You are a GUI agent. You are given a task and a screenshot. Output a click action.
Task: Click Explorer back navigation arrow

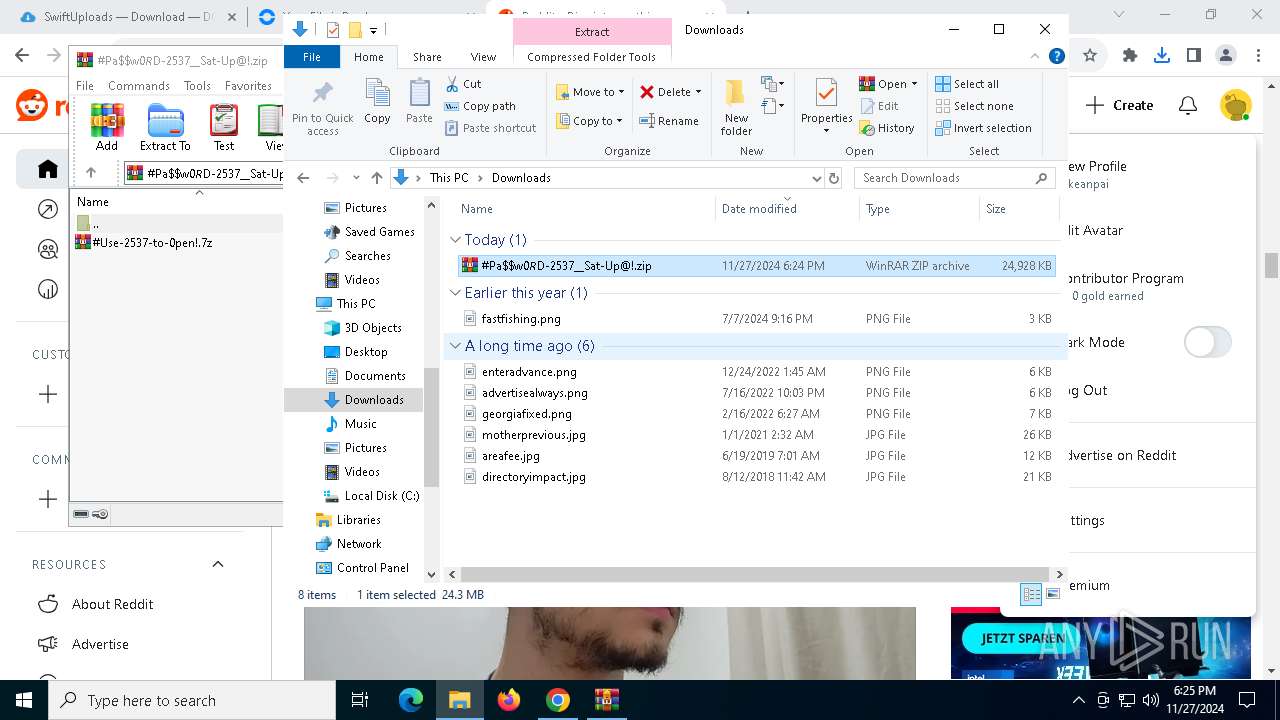point(303,178)
